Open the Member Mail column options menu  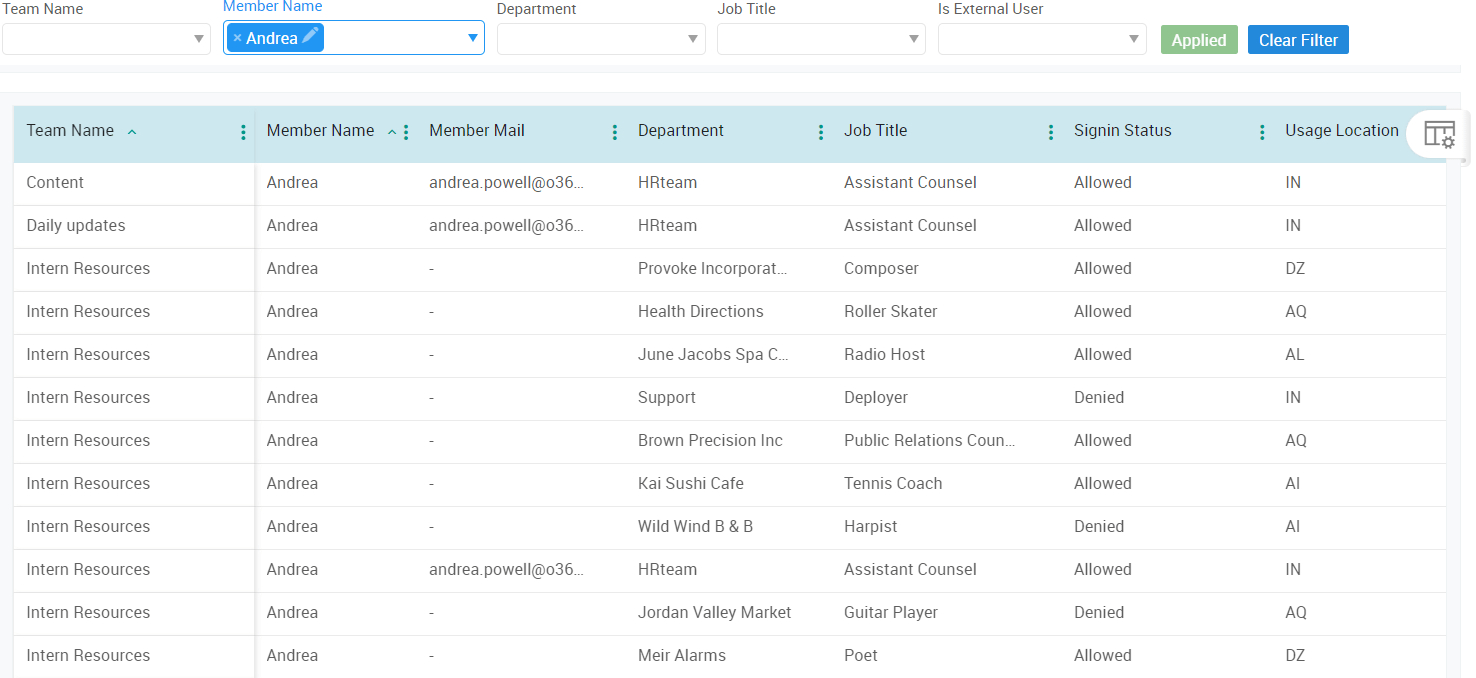point(614,131)
